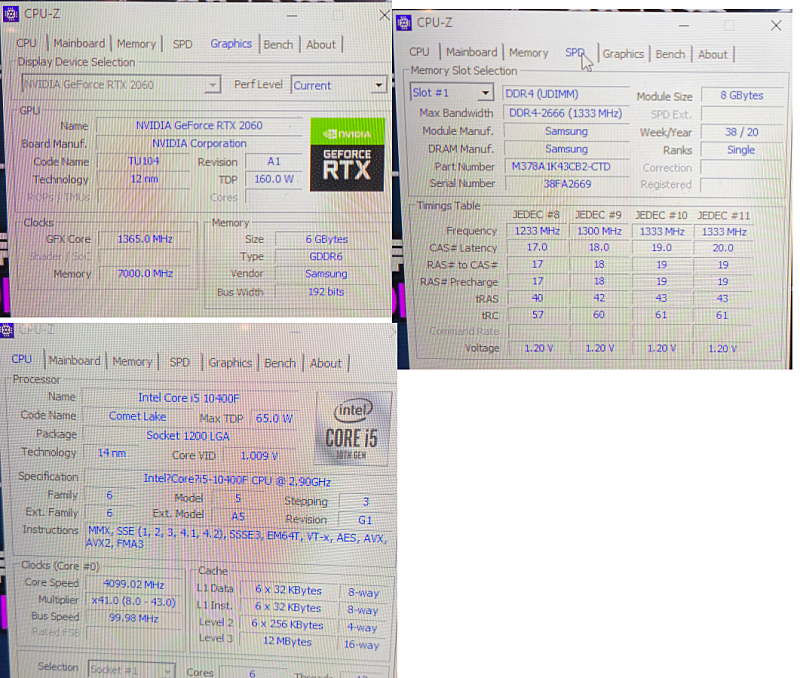Viewport: 800px width, 678px height.
Task: Select the SPD tab in the right window
Action: [574, 53]
